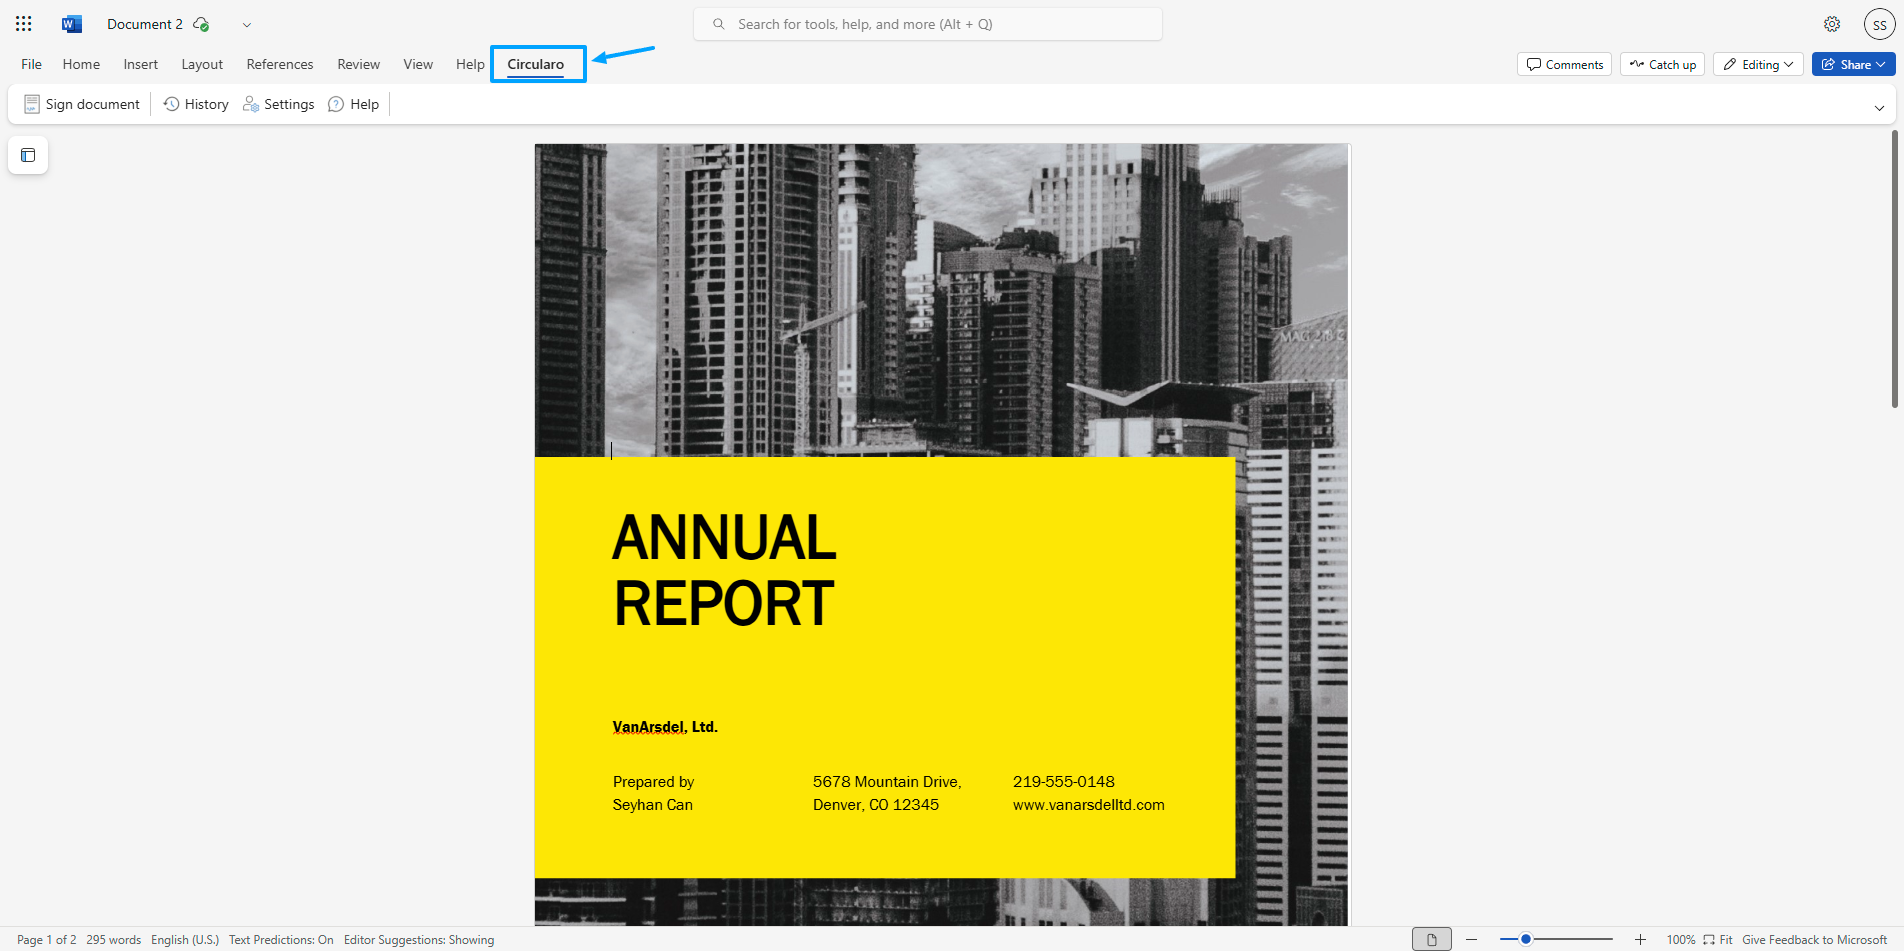Screen dimensions: 1904x951
Task: Open Circularo Settings
Action: (278, 104)
